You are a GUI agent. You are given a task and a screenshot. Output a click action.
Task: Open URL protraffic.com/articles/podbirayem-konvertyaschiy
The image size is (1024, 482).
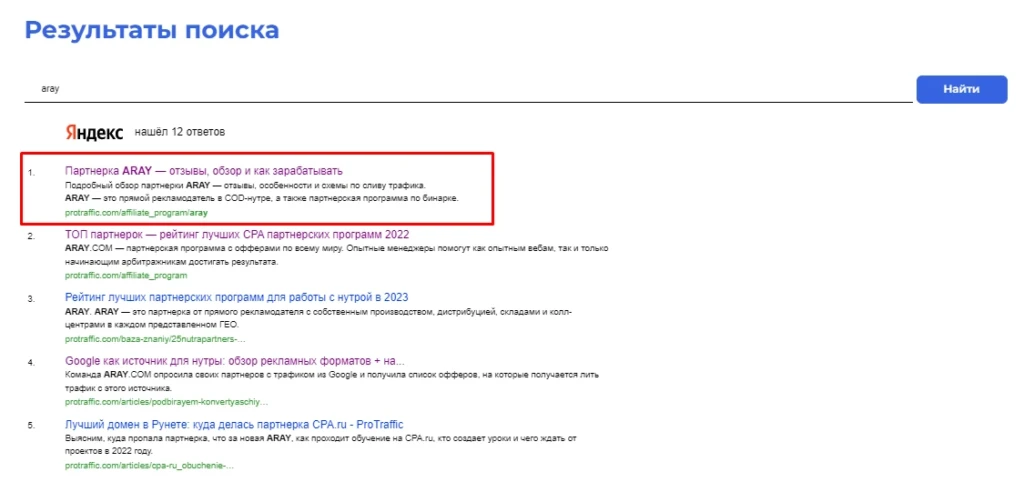click(x=167, y=402)
